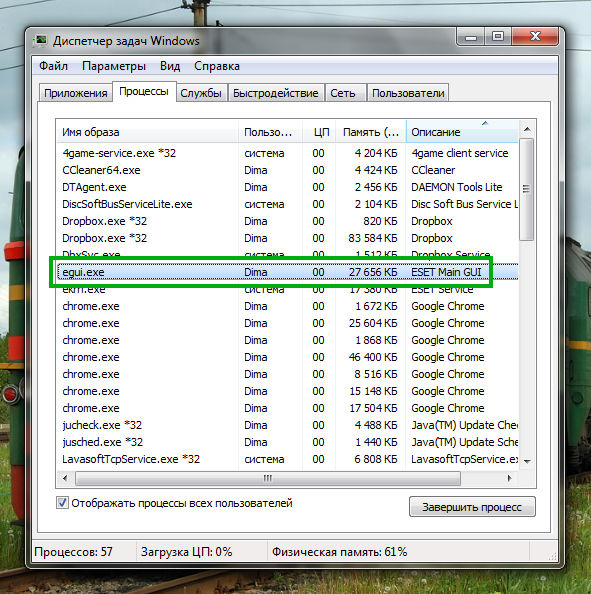Sort by ЦП column header
Viewport: 591px width, 594px height.
319,132
